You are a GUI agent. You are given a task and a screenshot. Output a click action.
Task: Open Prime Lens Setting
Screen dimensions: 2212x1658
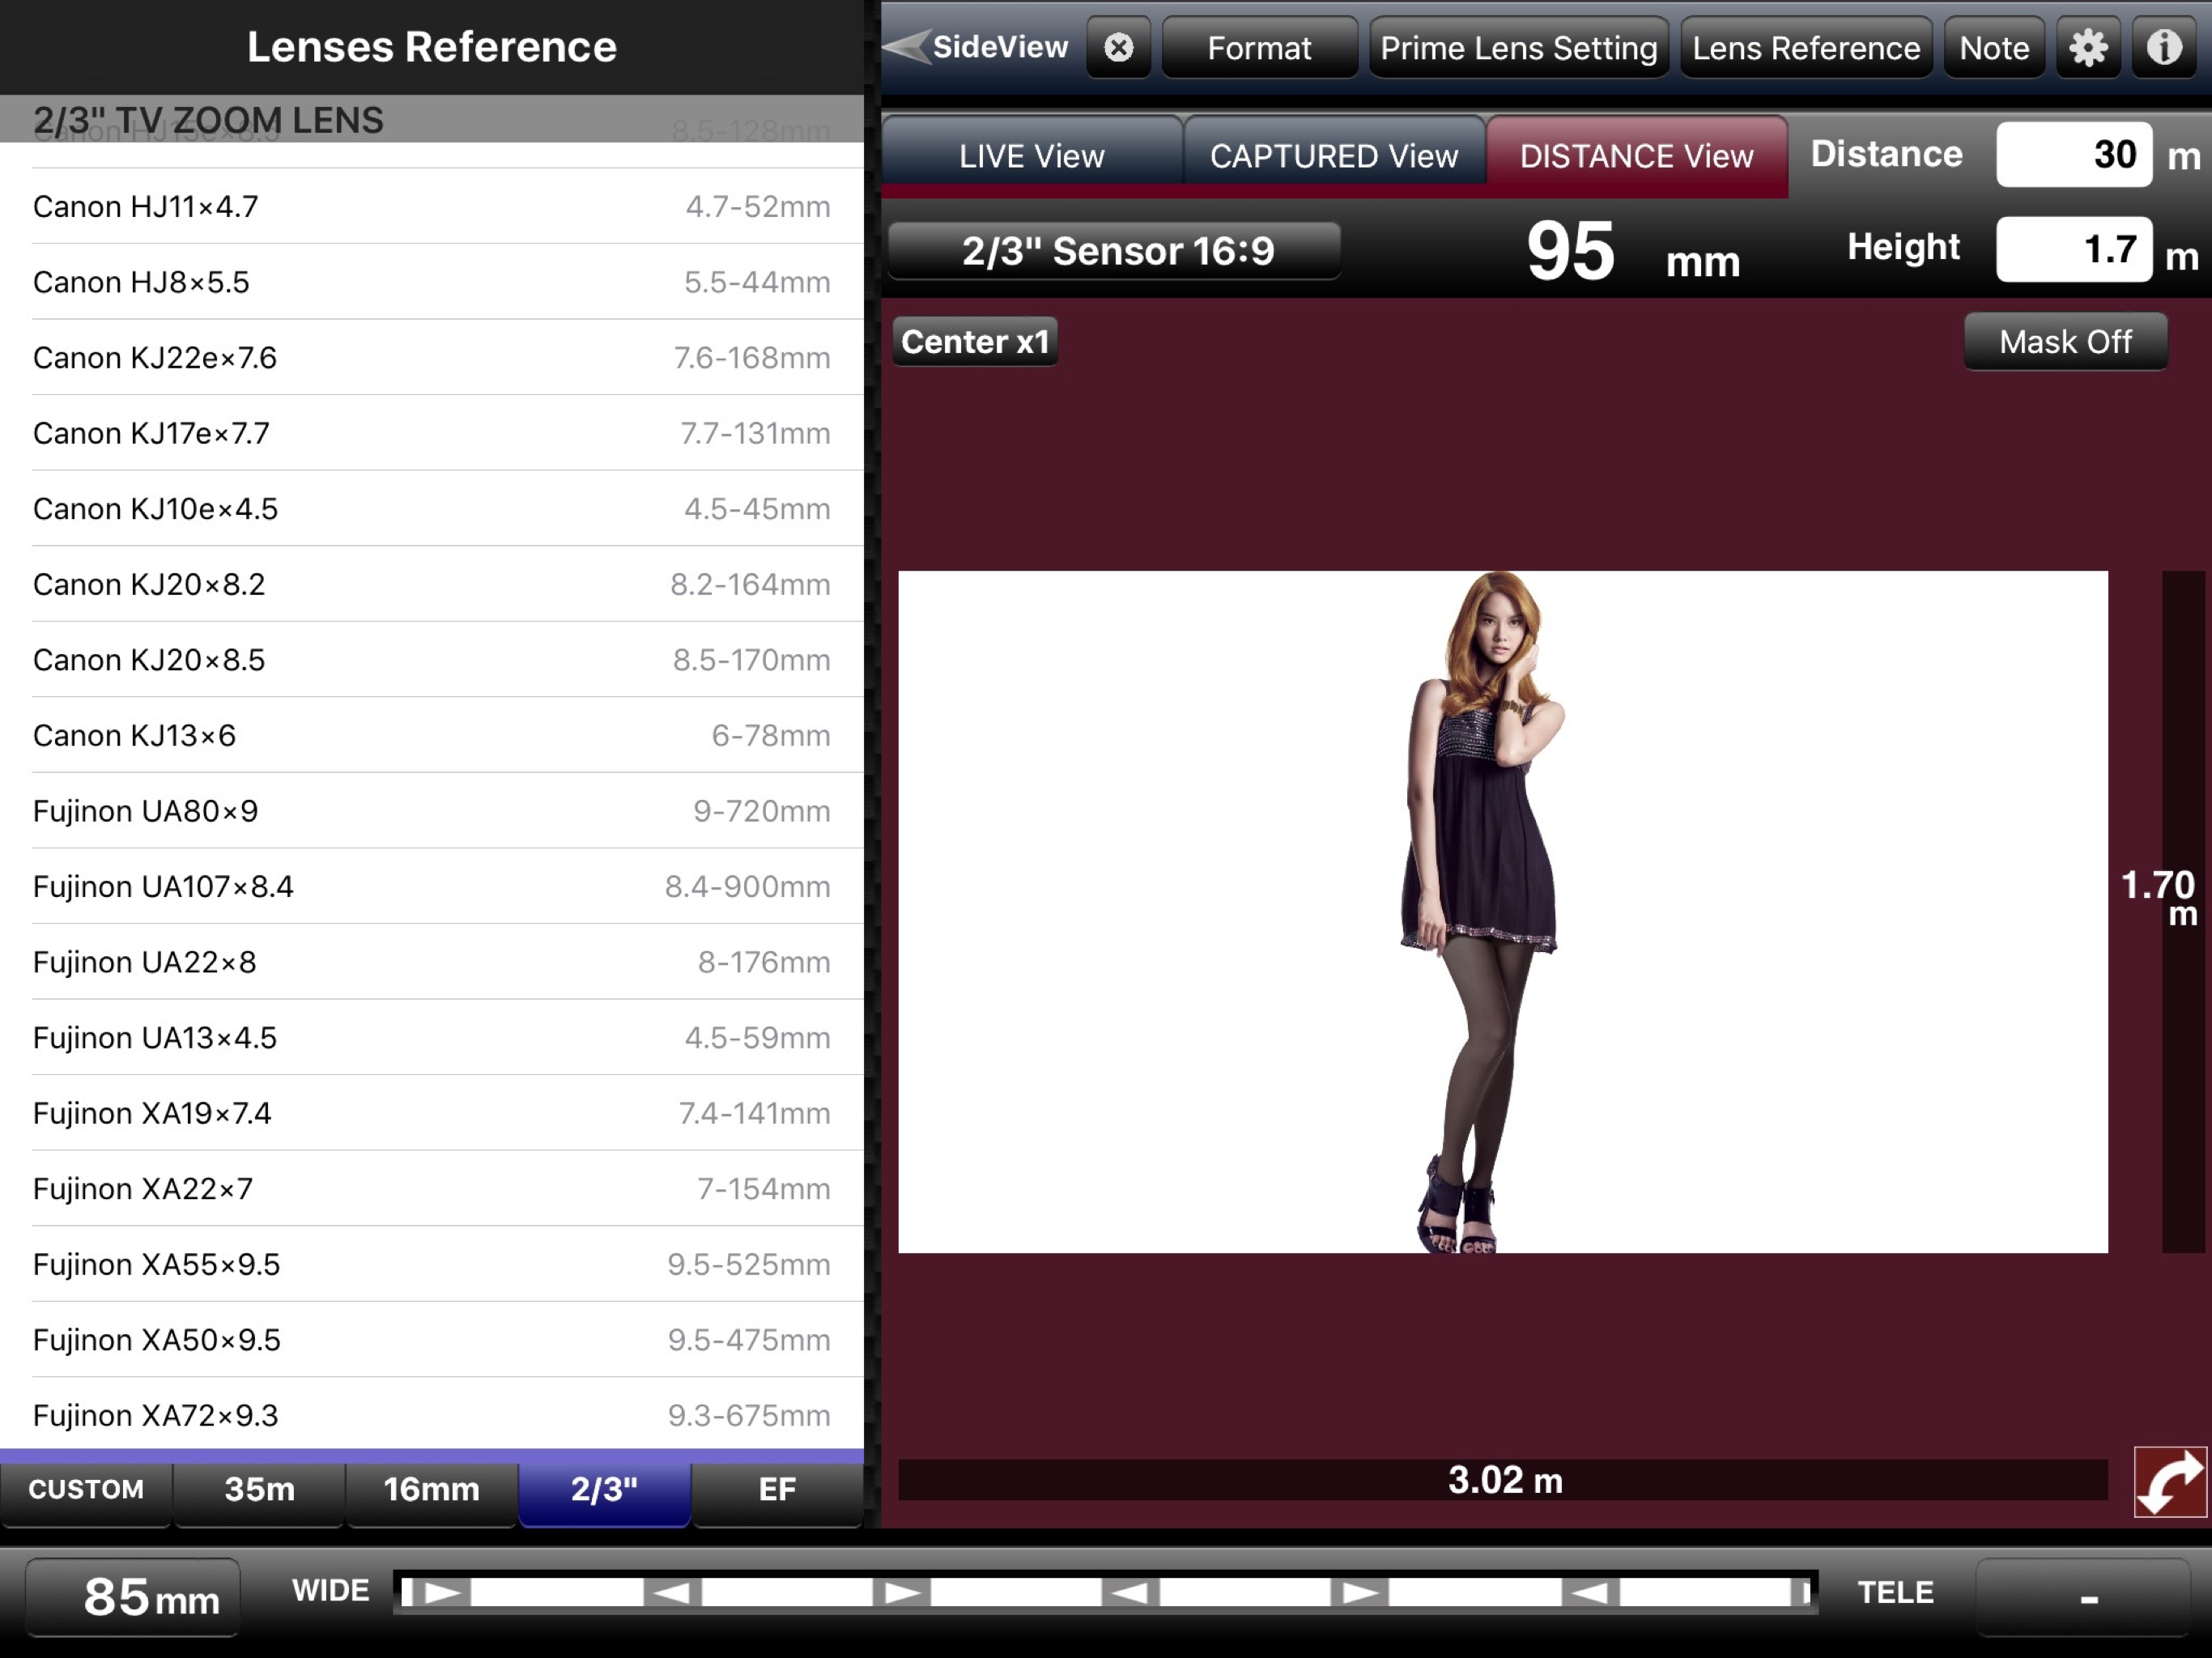point(1518,48)
